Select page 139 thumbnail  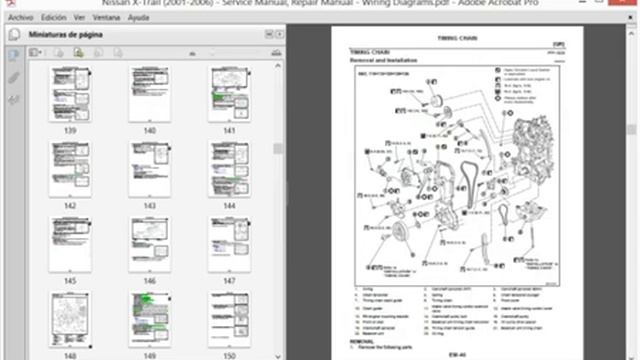(70, 94)
